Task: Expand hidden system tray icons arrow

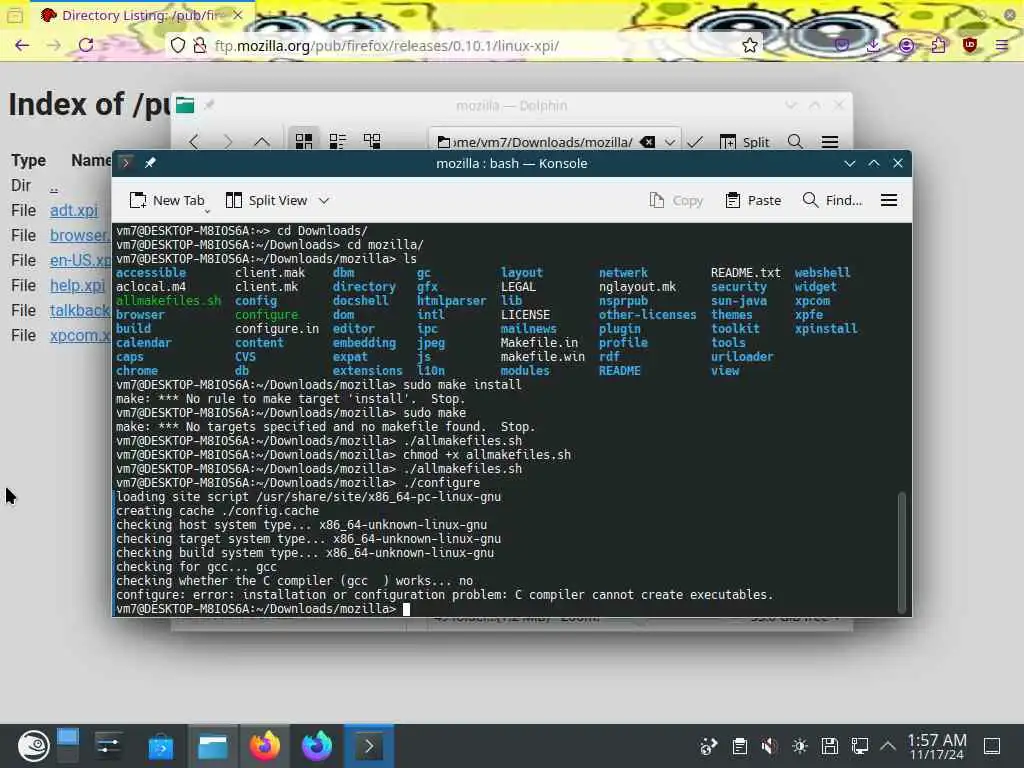Action: 888,746
